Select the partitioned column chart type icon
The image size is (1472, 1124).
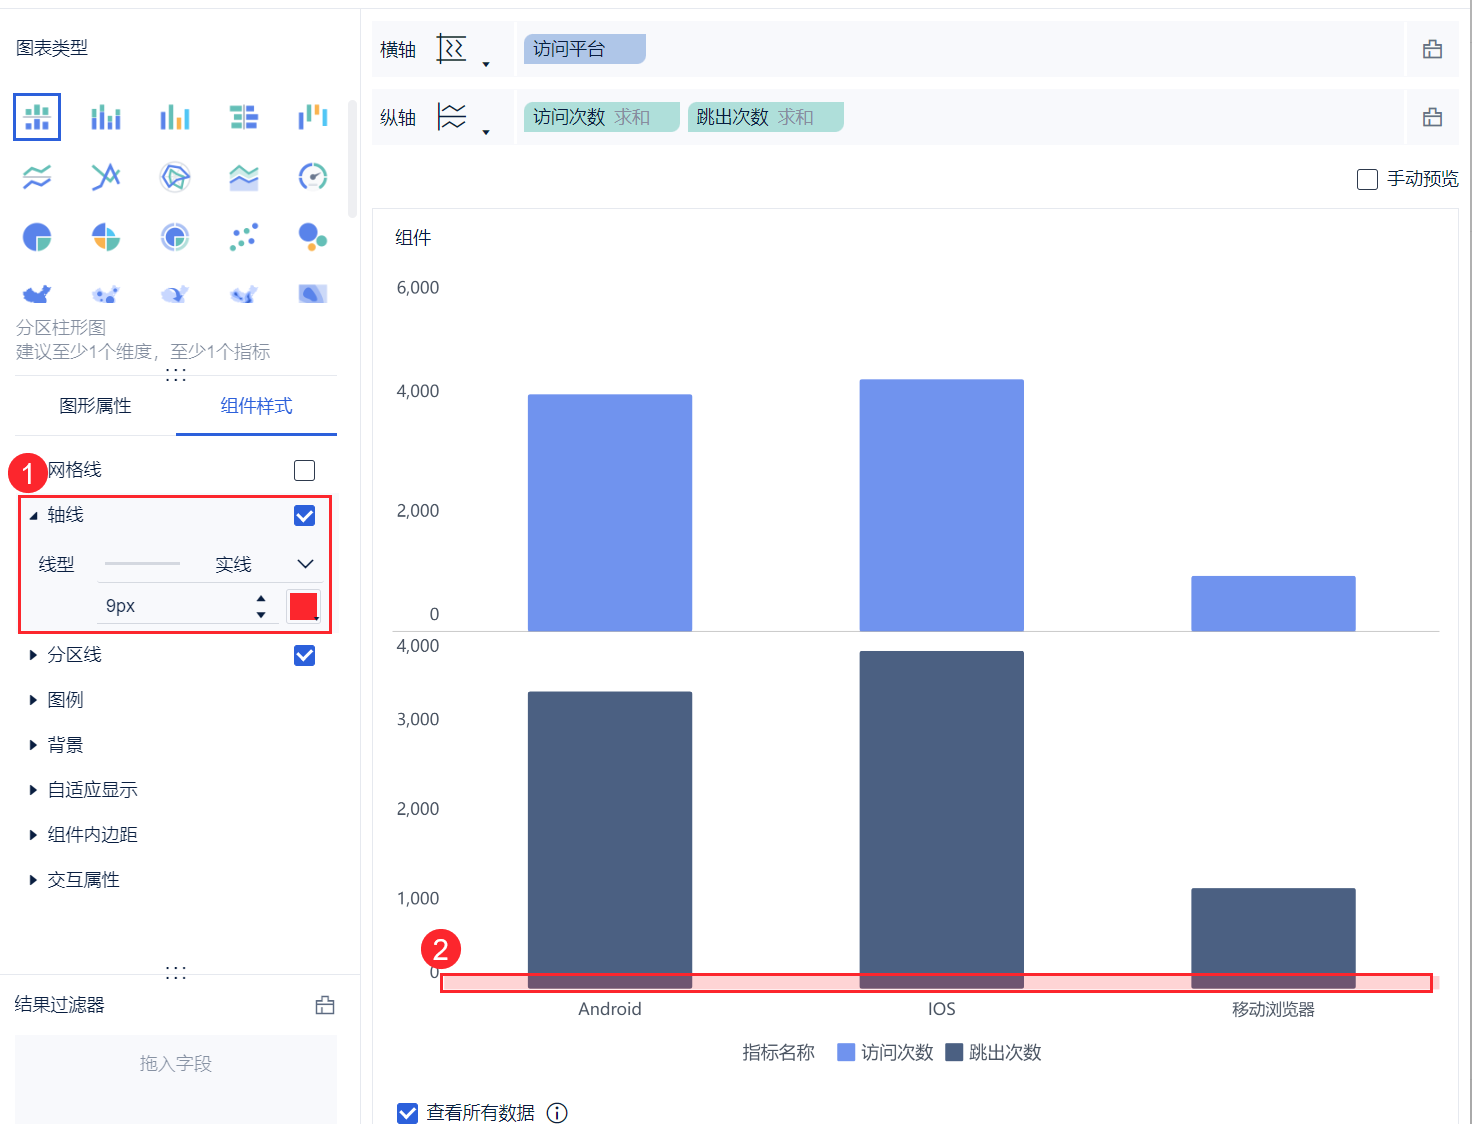point(37,117)
